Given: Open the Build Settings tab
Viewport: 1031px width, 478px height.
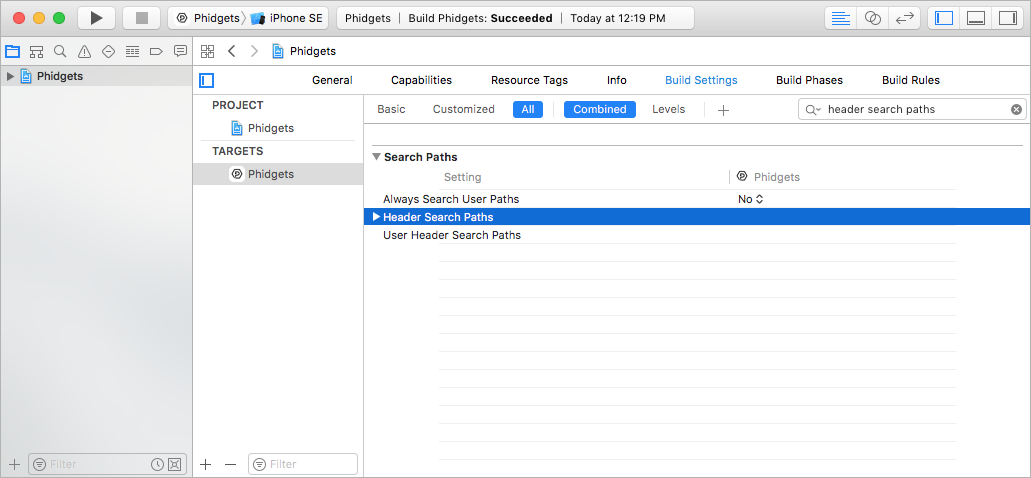Looking at the screenshot, I should [x=702, y=80].
